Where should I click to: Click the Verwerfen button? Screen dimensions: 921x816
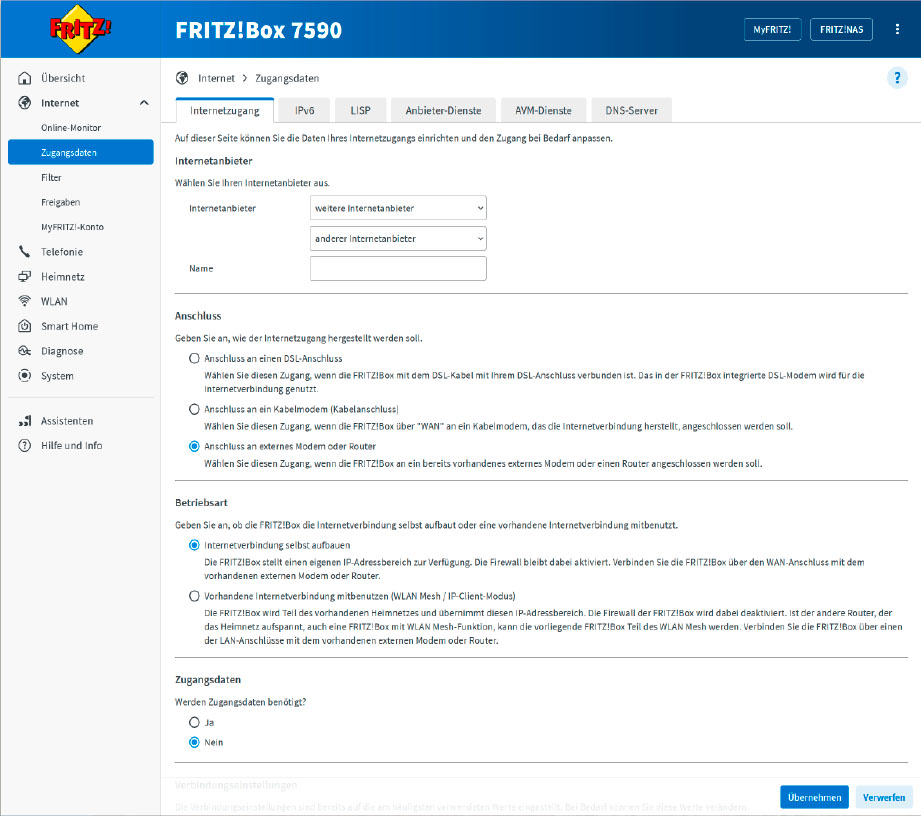[x=883, y=797]
